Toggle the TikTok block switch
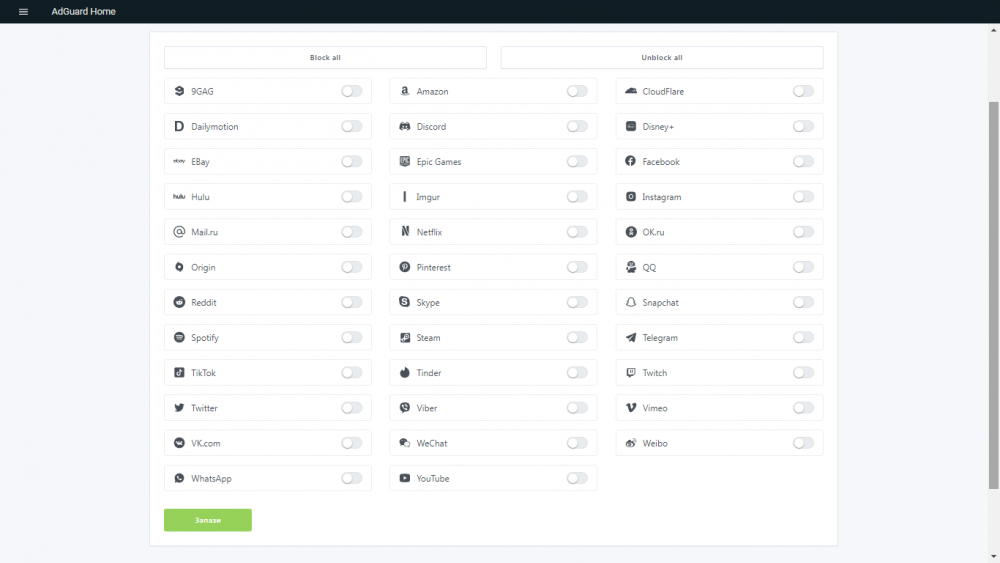Screen dimensions: 1000x563 click(x=351, y=373)
